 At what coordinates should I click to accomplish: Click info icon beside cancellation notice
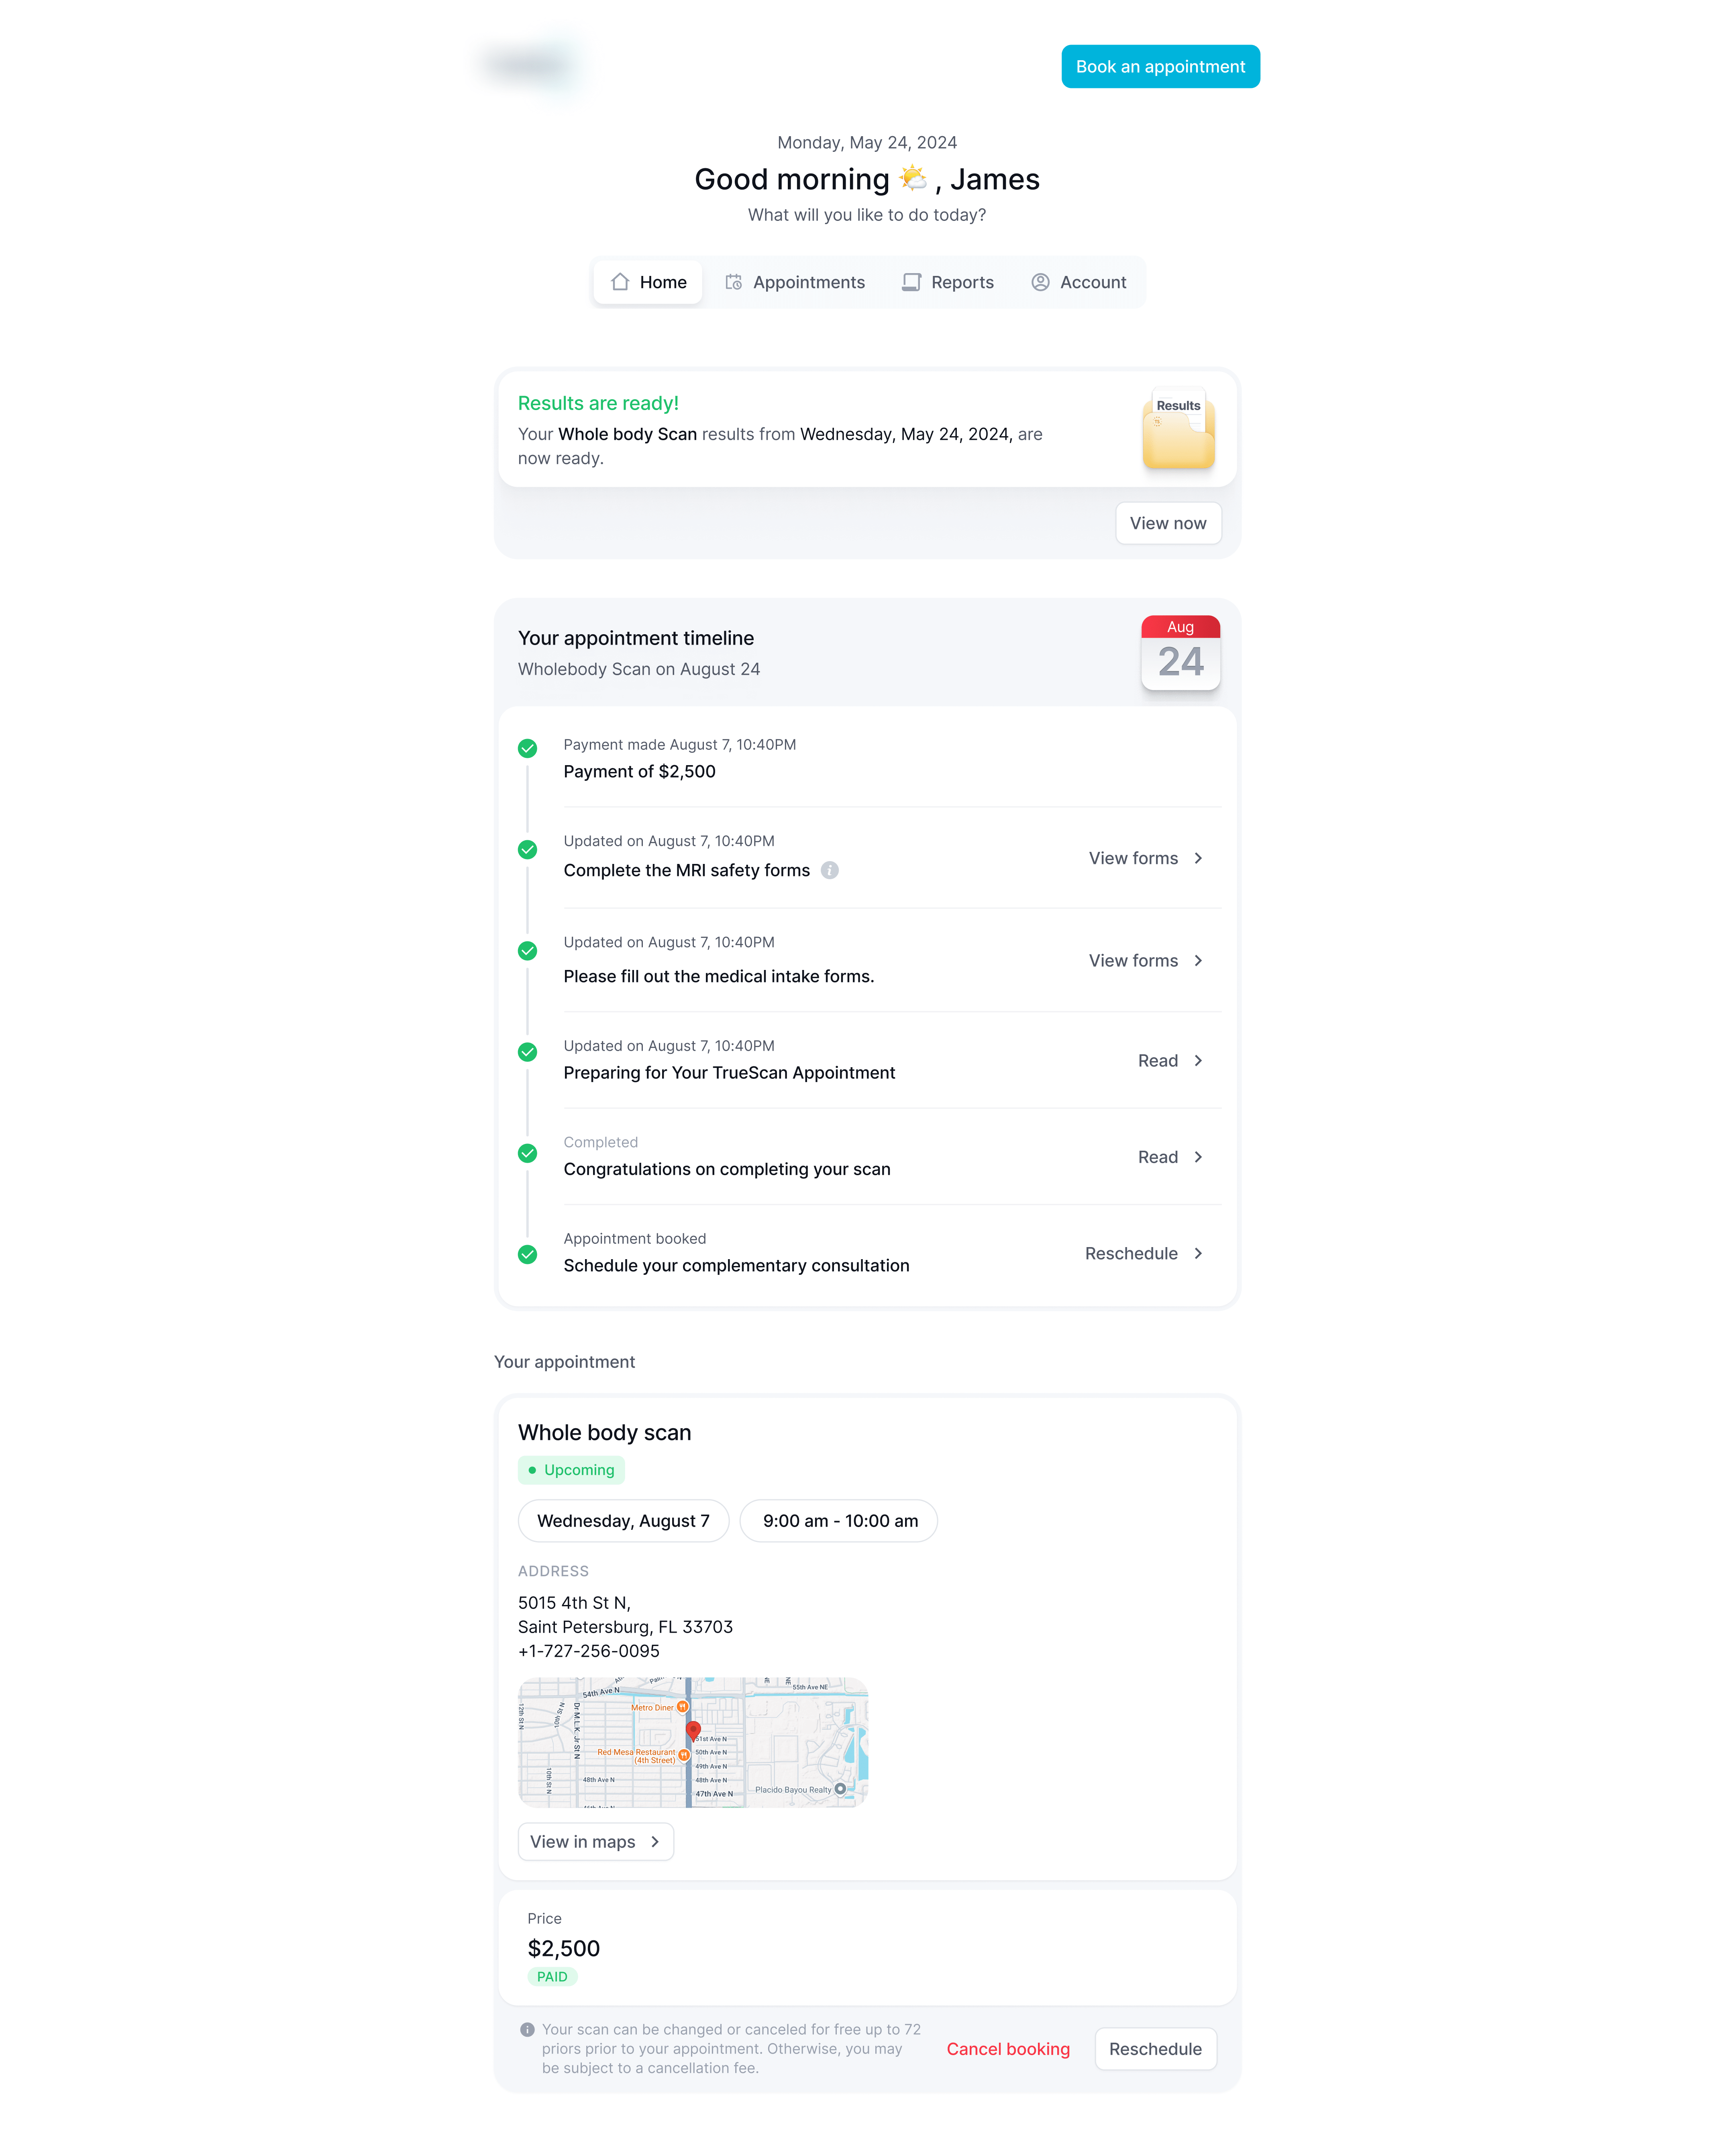coord(527,2030)
